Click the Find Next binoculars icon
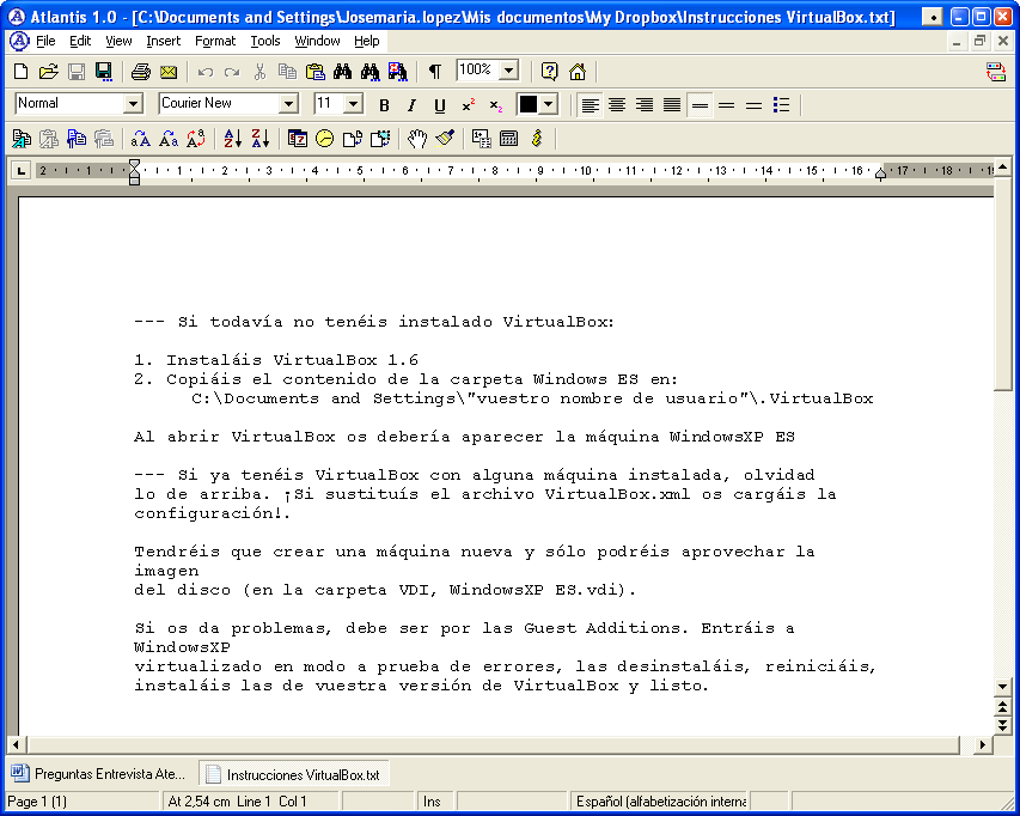 point(369,72)
